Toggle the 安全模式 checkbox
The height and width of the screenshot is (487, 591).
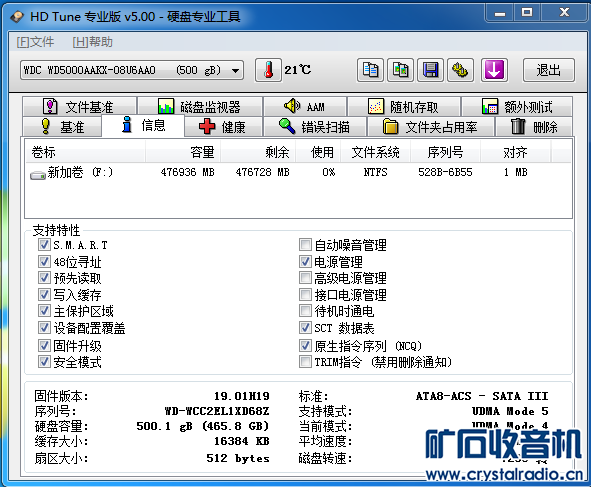(x=44, y=362)
